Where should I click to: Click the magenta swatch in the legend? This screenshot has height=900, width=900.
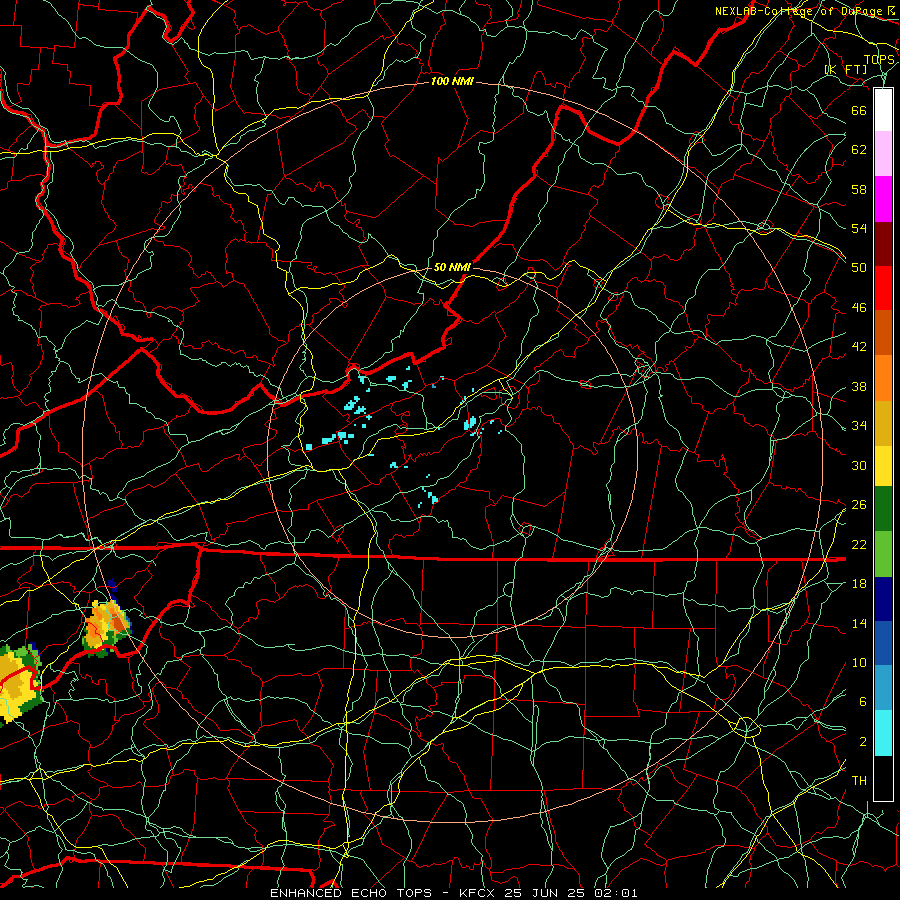pyautogui.click(x=883, y=199)
